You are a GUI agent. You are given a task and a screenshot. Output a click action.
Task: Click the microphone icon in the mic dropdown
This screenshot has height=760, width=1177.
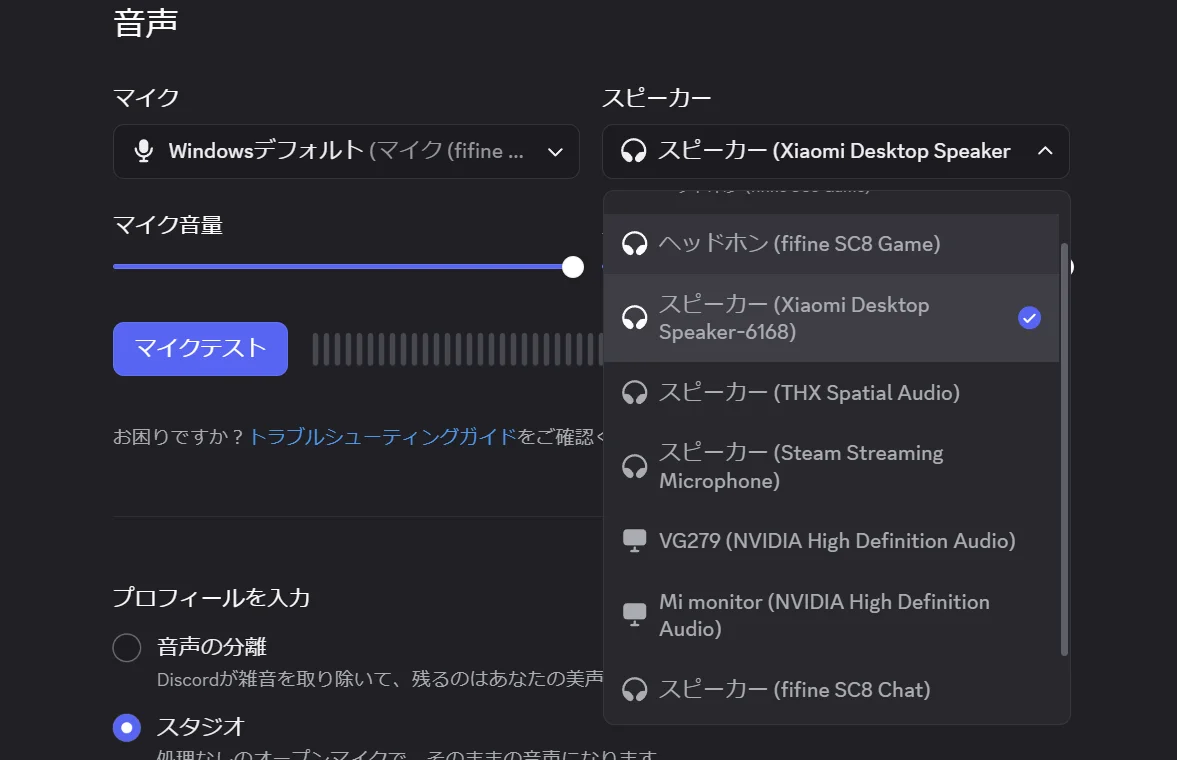(143, 151)
